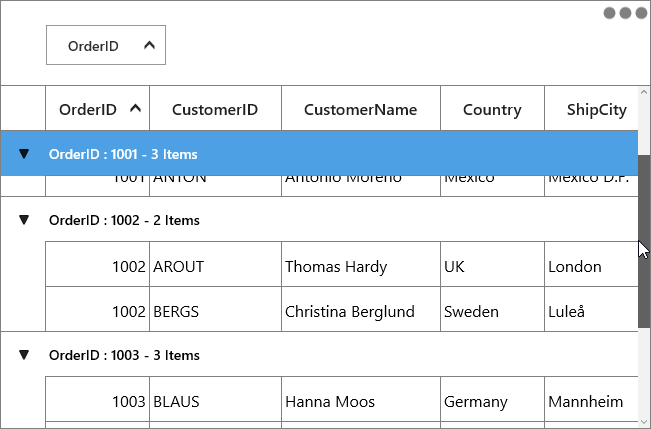The width and height of the screenshot is (651, 429).
Task: Collapse the OrderID 1003 group triangle
Action: coord(24,355)
